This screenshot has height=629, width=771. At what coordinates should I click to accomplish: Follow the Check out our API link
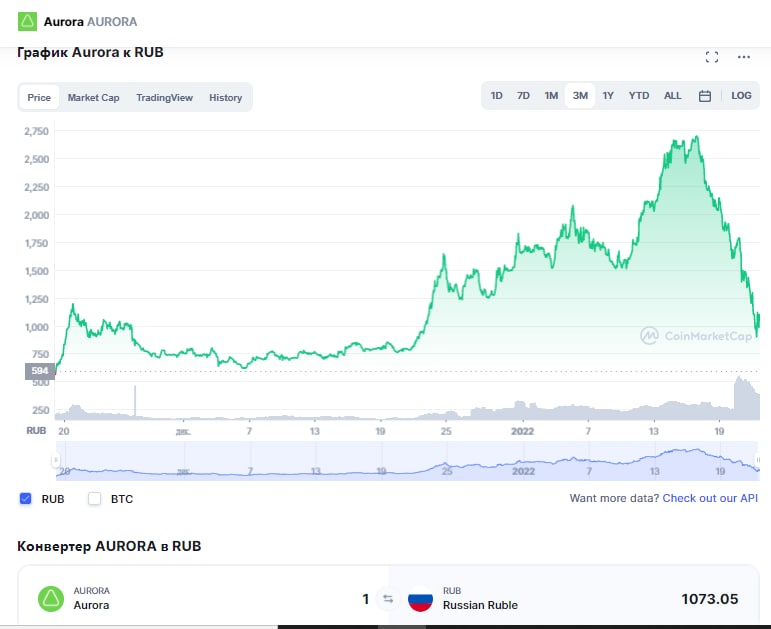[710, 498]
